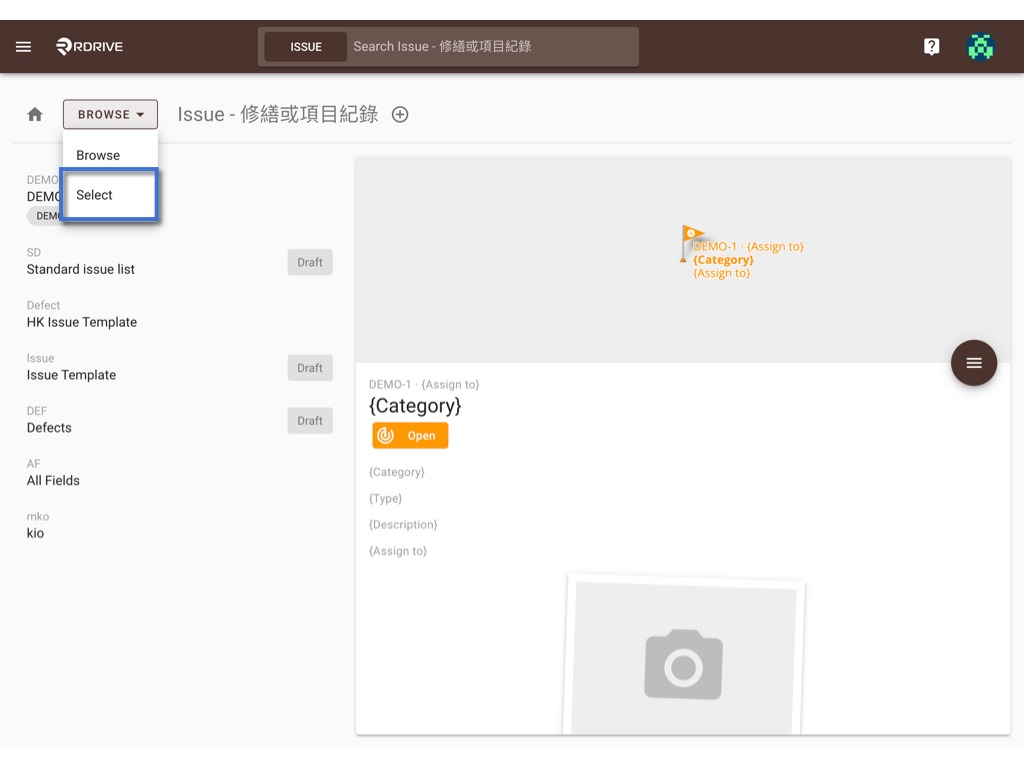The height and width of the screenshot is (768, 1024).
Task: Click the Draft badge beside Standard issue list
Action: tap(310, 262)
